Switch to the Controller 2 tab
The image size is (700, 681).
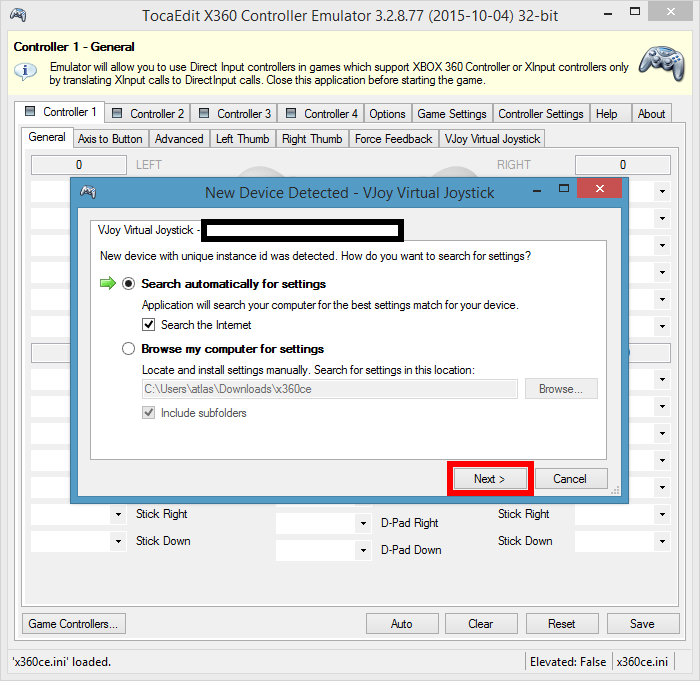click(148, 113)
